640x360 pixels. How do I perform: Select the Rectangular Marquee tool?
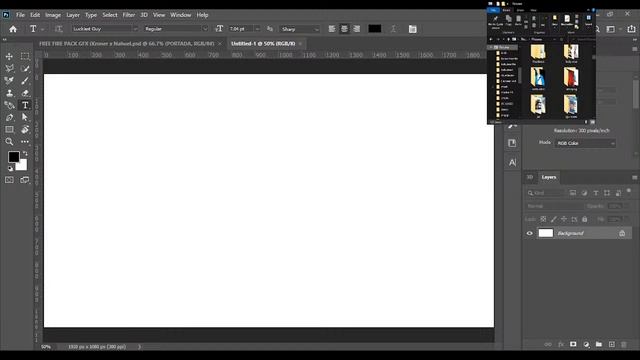click(25, 56)
